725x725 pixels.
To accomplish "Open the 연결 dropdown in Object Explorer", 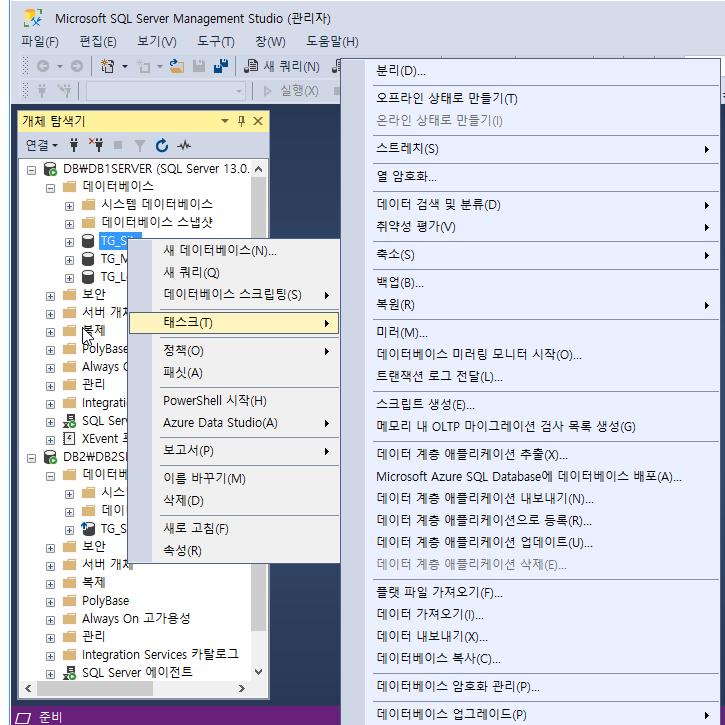I will coord(42,146).
